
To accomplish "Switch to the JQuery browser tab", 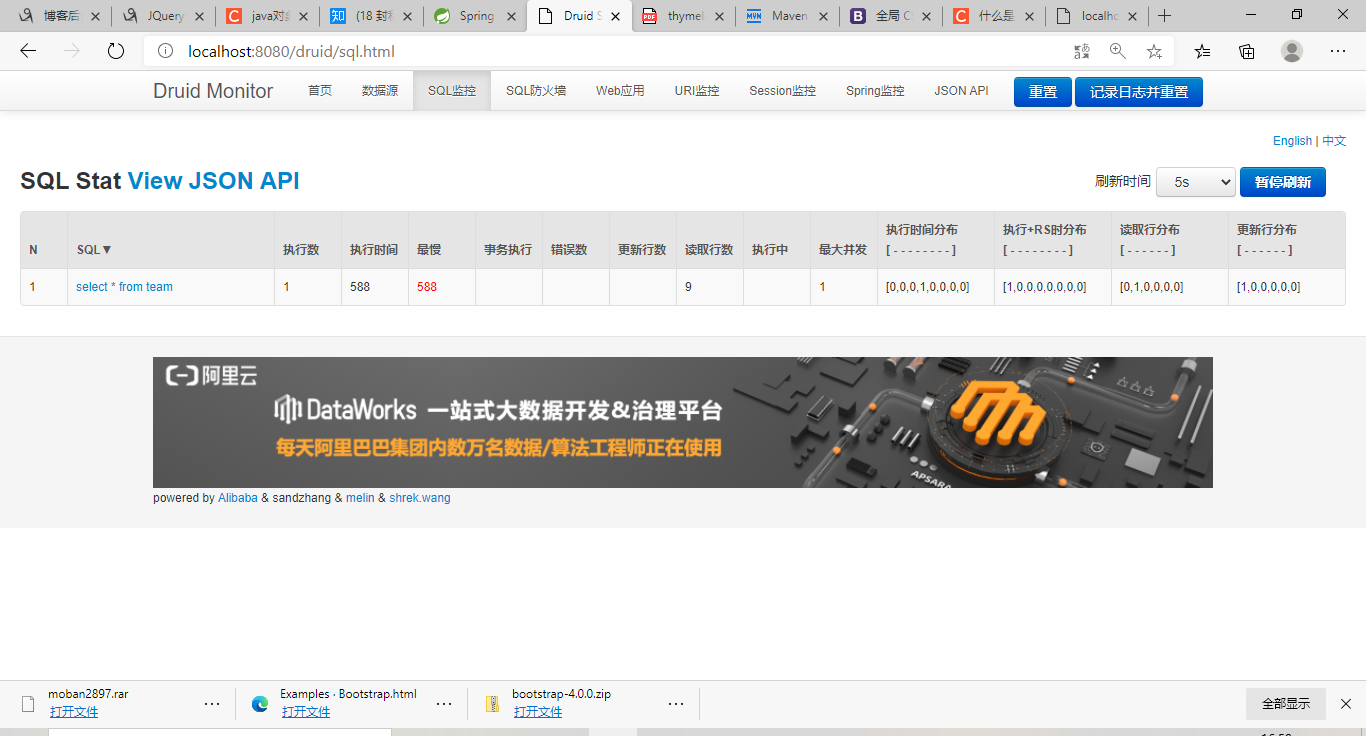I will [163, 16].
